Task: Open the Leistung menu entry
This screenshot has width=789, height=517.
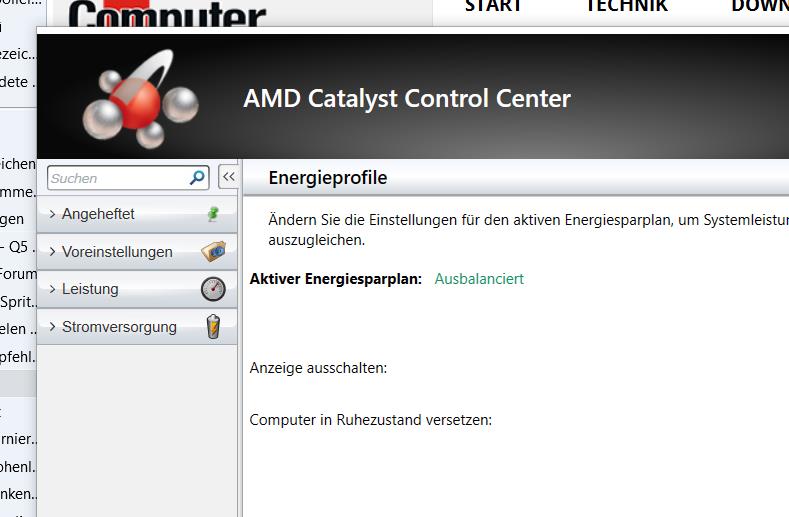Action: pos(137,289)
